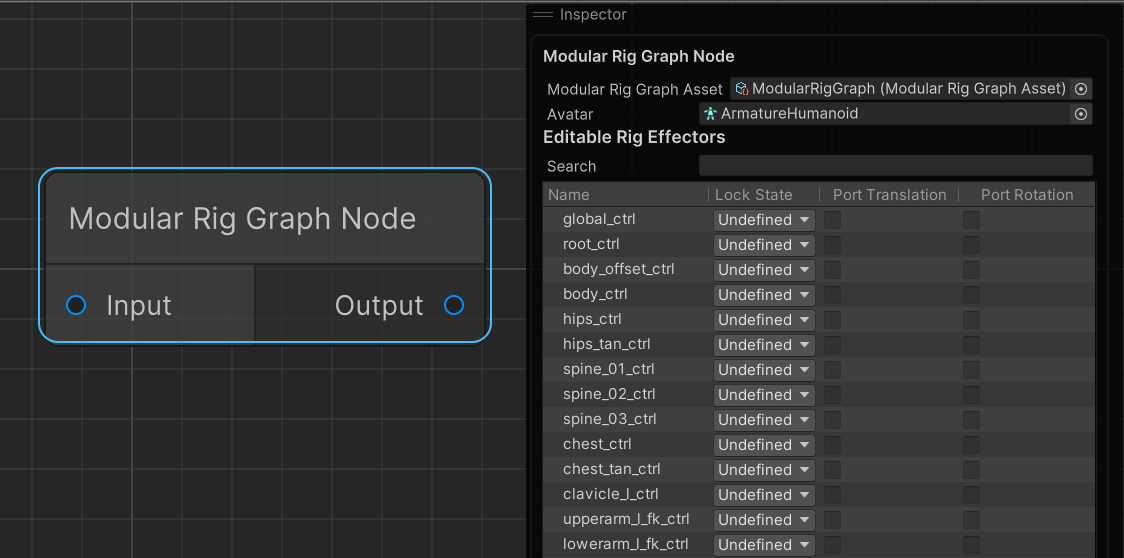This screenshot has width=1124, height=558.
Task: Enable Port Translation for upperarm_l_fk_ctrl
Action: point(832,519)
